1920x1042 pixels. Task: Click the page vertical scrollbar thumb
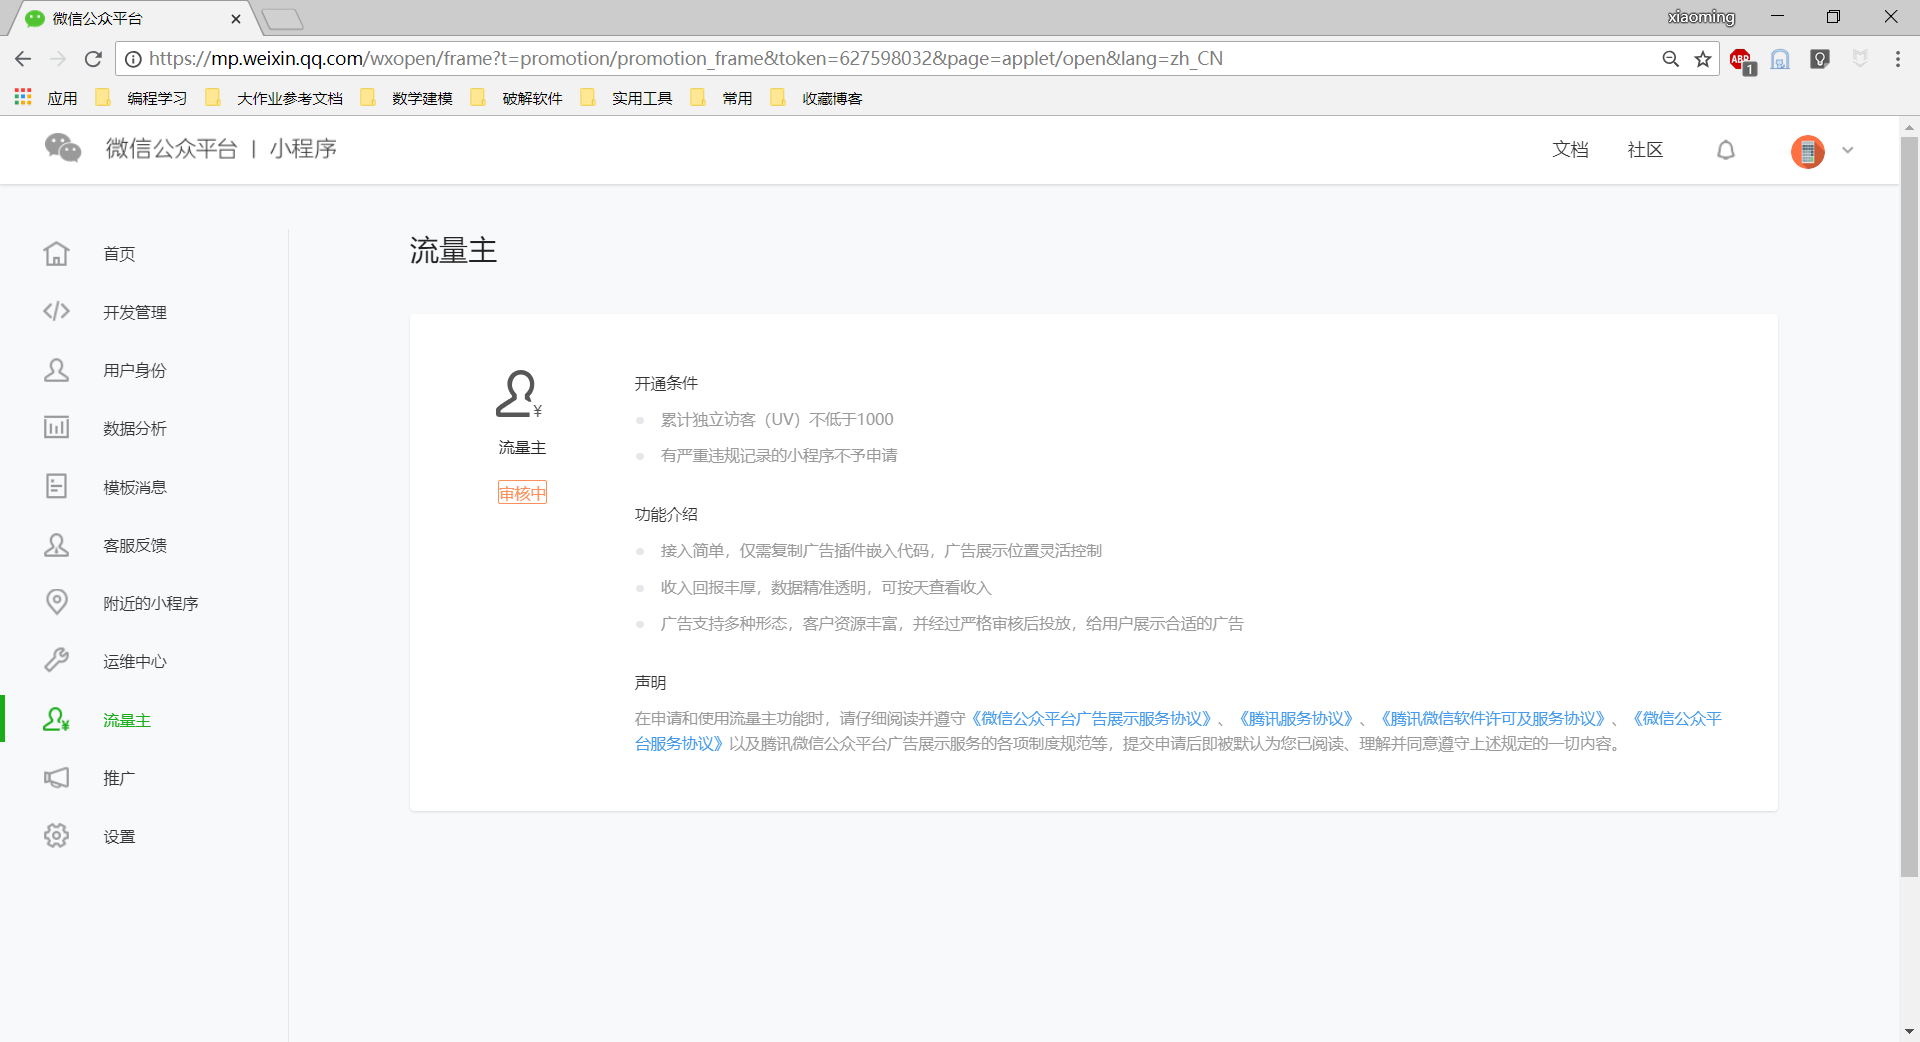pyautogui.click(x=1909, y=505)
